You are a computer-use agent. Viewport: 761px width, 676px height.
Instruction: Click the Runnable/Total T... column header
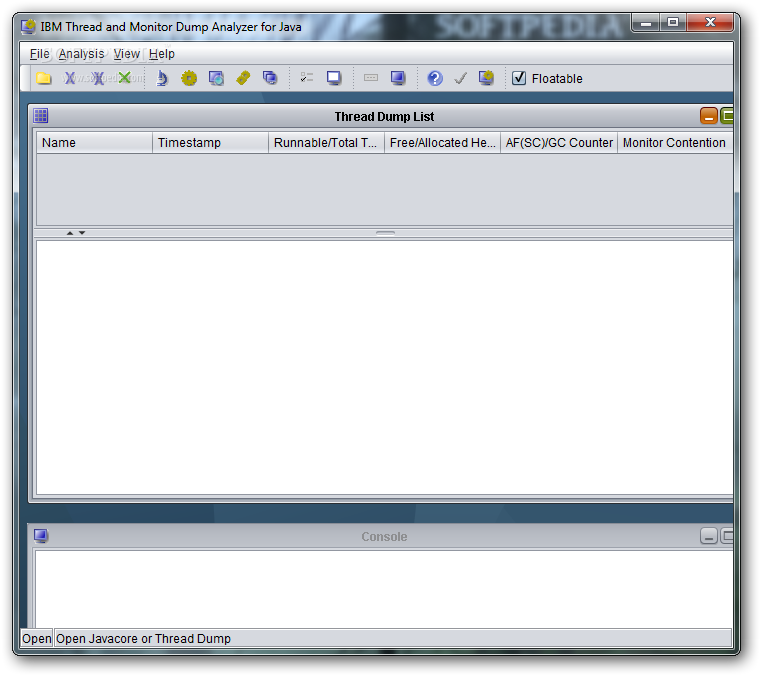tap(327, 143)
